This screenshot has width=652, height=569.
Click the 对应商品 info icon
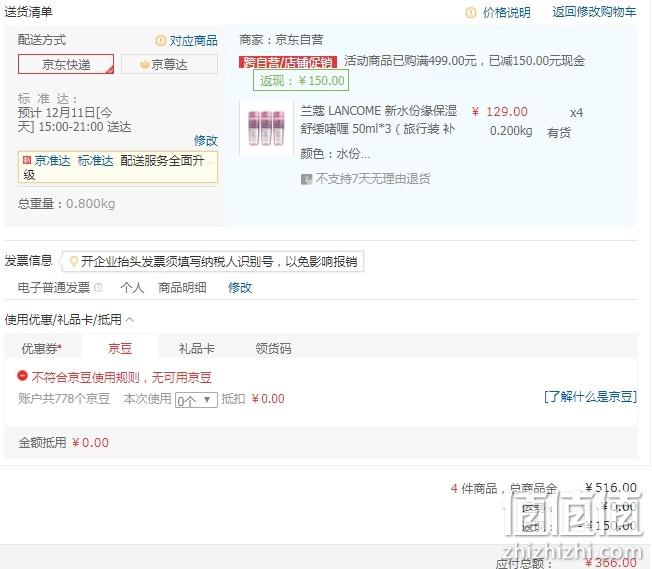[161, 41]
